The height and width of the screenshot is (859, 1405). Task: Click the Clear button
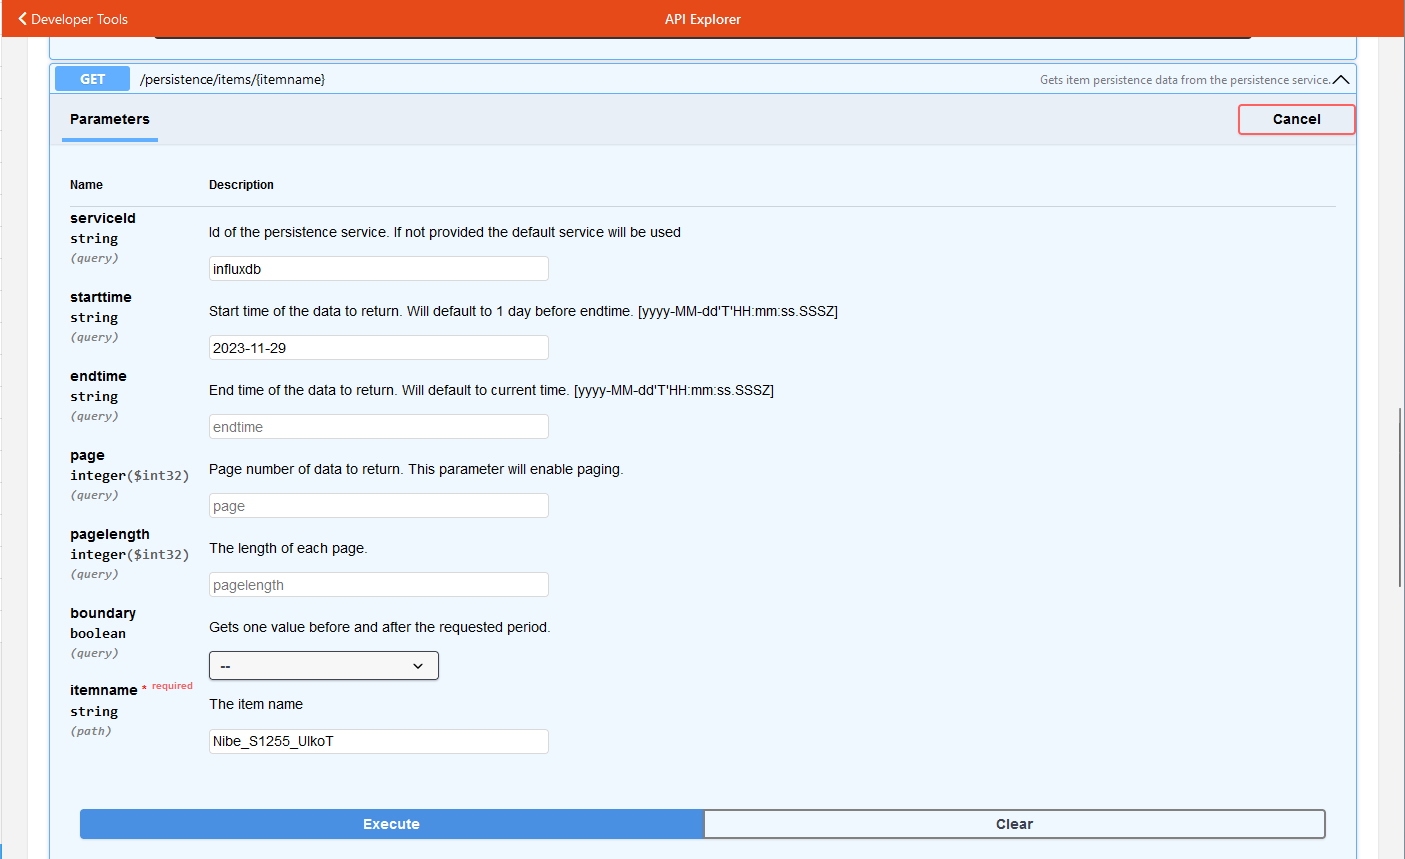click(x=1014, y=823)
